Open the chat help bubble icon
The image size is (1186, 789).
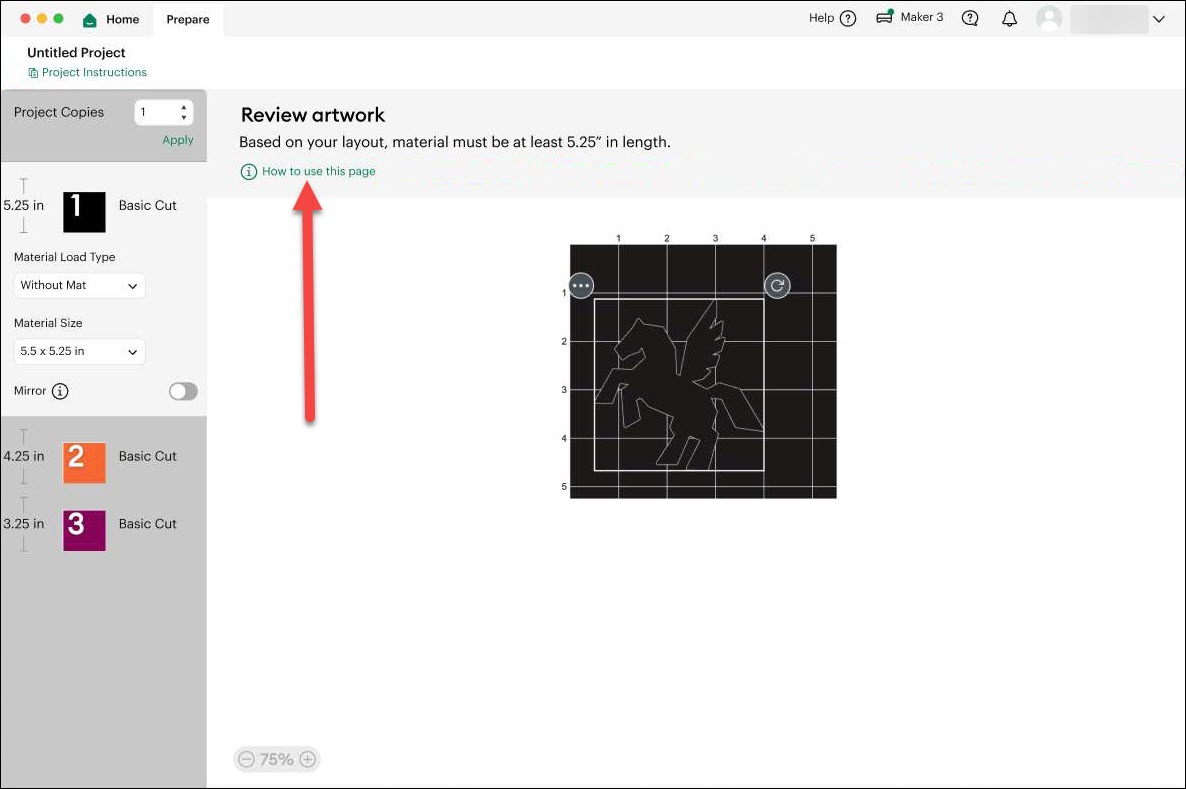pos(970,18)
